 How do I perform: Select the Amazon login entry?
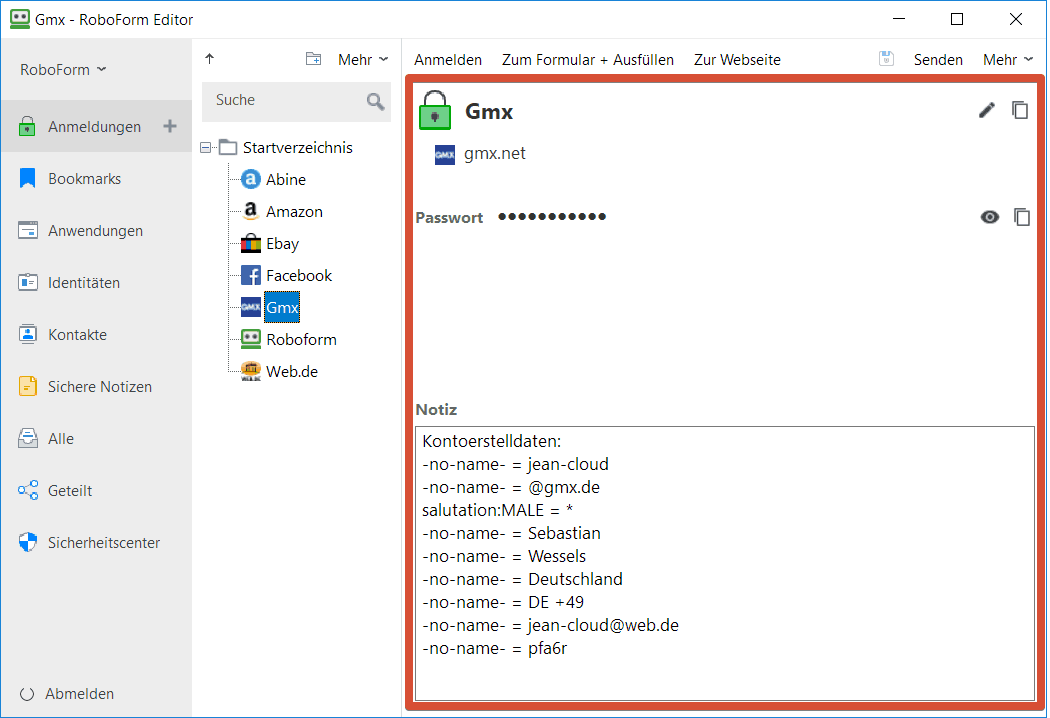tap(294, 212)
